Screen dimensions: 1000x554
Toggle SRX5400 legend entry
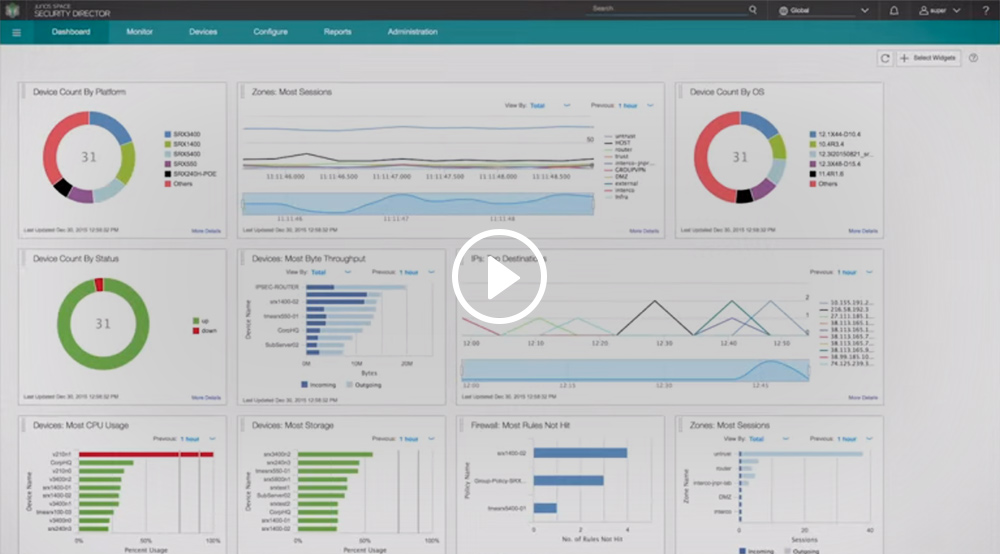coord(182,154)
